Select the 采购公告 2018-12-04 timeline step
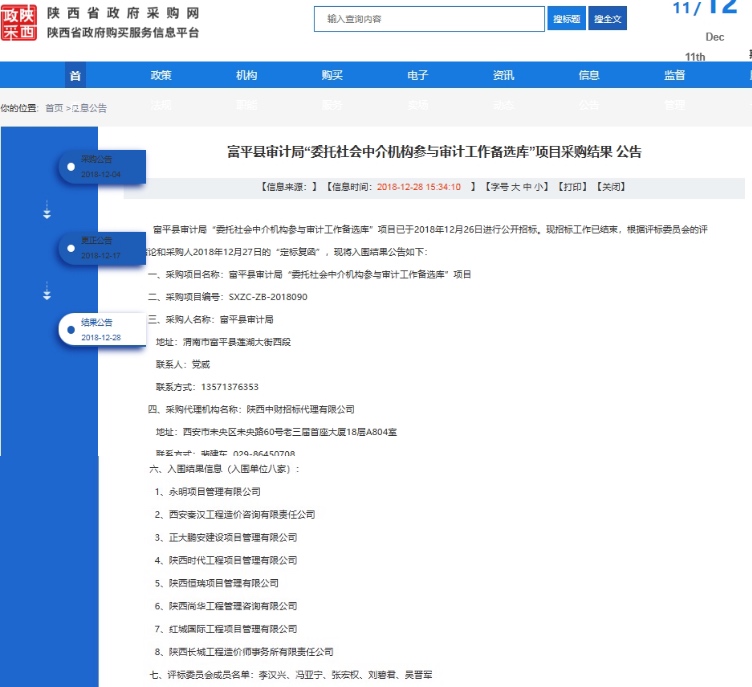 click(x=101, y=167)
